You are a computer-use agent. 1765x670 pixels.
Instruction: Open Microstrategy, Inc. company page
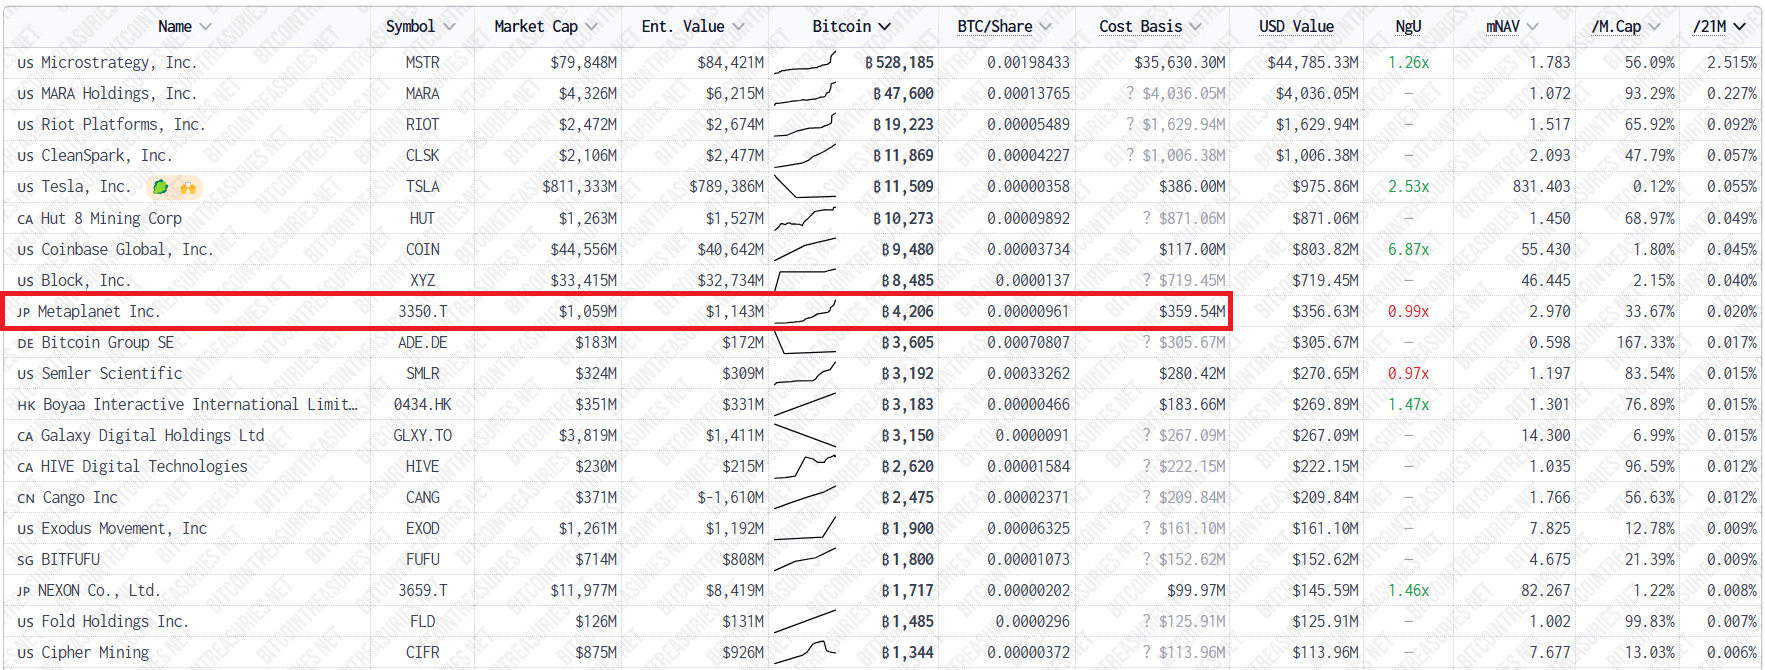(x=118, y=62)
